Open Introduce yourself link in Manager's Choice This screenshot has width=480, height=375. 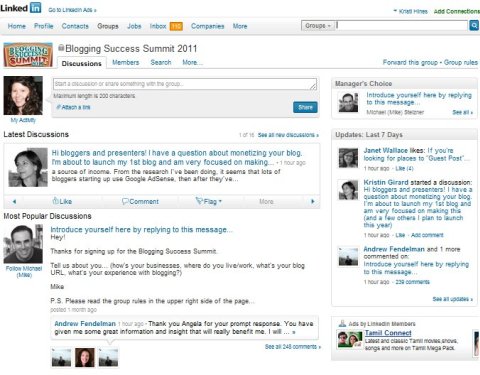[x=419, y=99]
